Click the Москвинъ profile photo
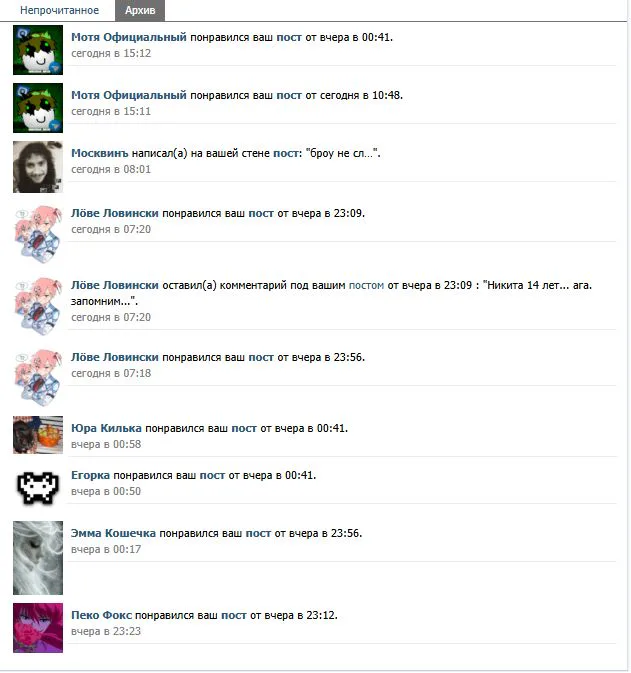 (38, 167)
